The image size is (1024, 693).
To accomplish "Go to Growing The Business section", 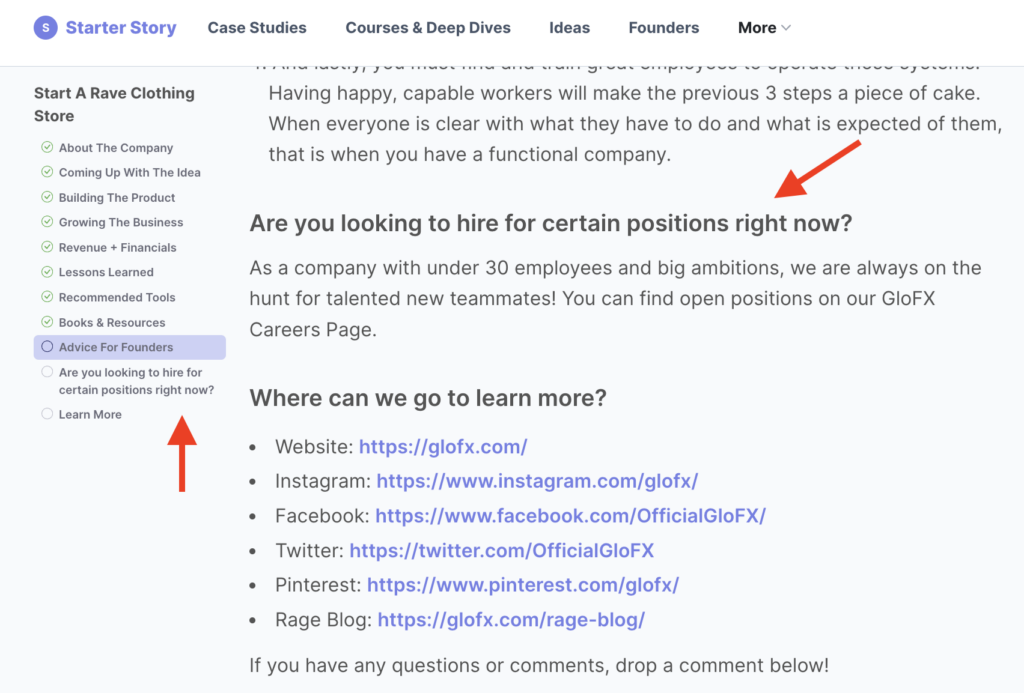I will pos(121,222).
